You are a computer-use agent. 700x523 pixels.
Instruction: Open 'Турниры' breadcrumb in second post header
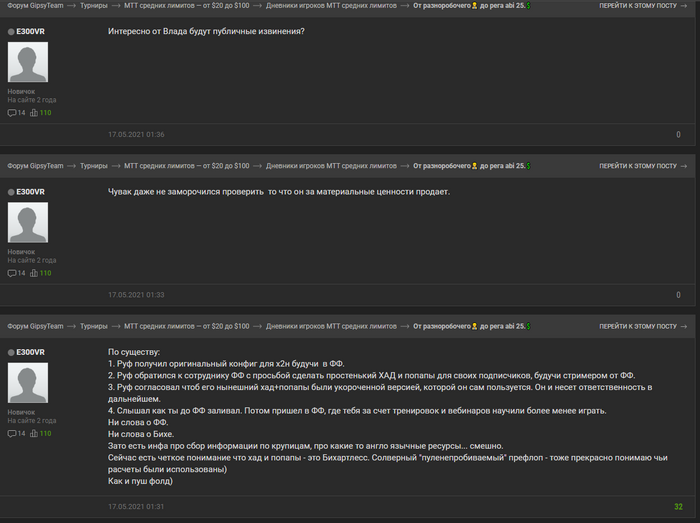pos(94,166)
